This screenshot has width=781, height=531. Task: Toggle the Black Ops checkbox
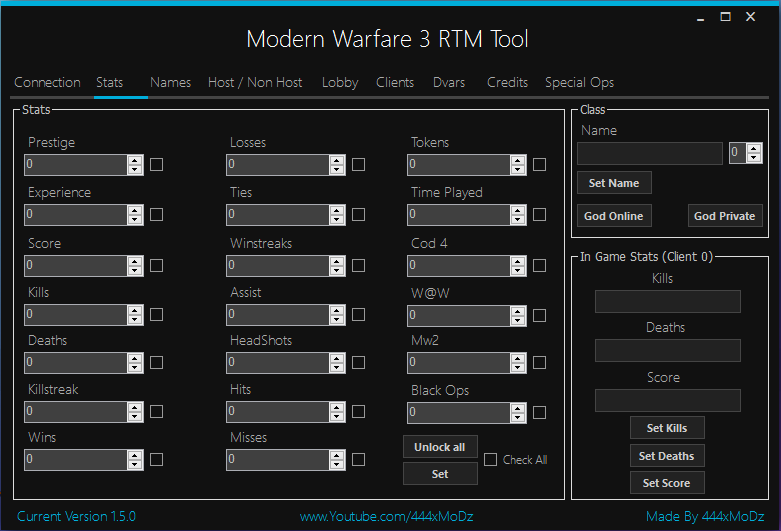click(x=539, y=412)
